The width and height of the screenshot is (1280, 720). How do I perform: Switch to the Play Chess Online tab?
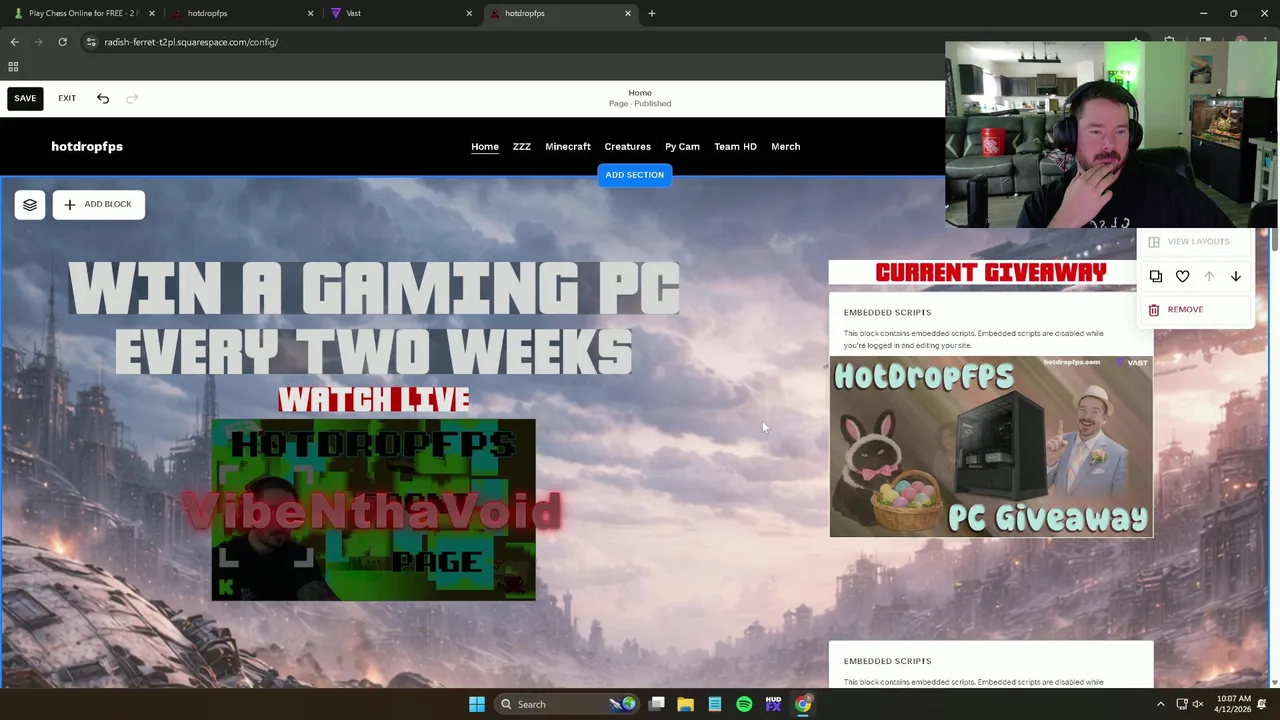(82, 13)
